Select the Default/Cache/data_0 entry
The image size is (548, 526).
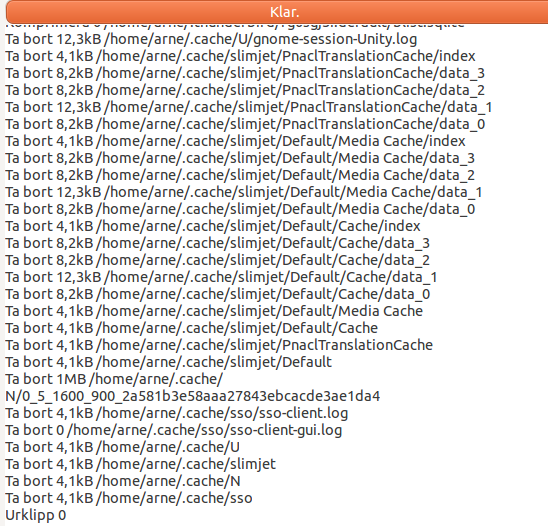(217, 294)
